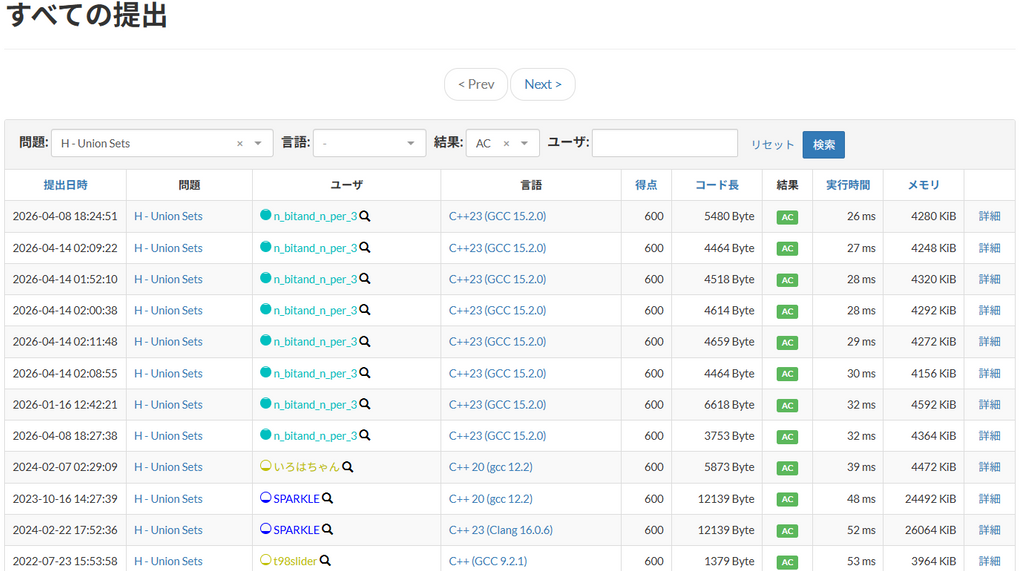Screen dimensions: 1024x571
Task: Open the problem selection dropdown
Action: coord(258,144)
